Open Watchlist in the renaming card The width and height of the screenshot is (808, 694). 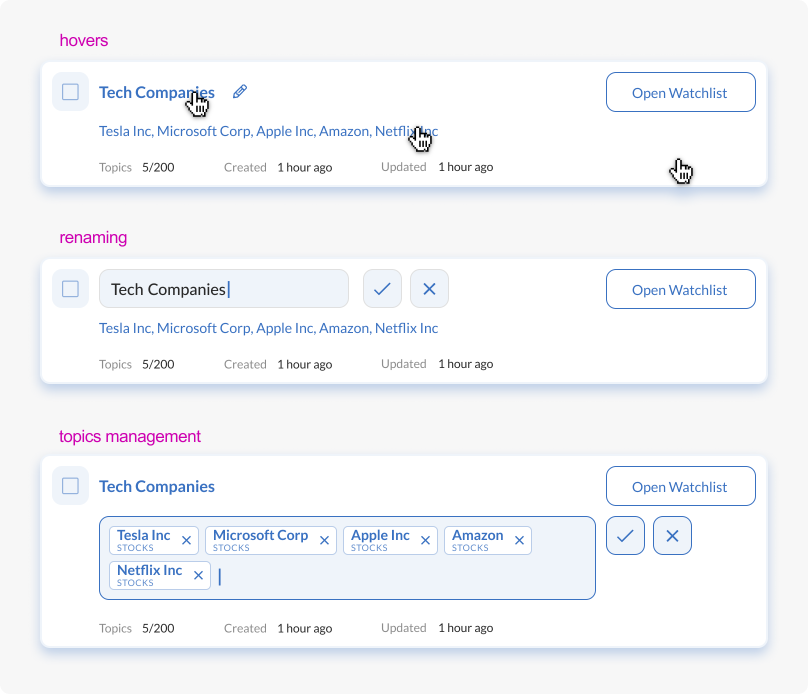click(680, 289)
